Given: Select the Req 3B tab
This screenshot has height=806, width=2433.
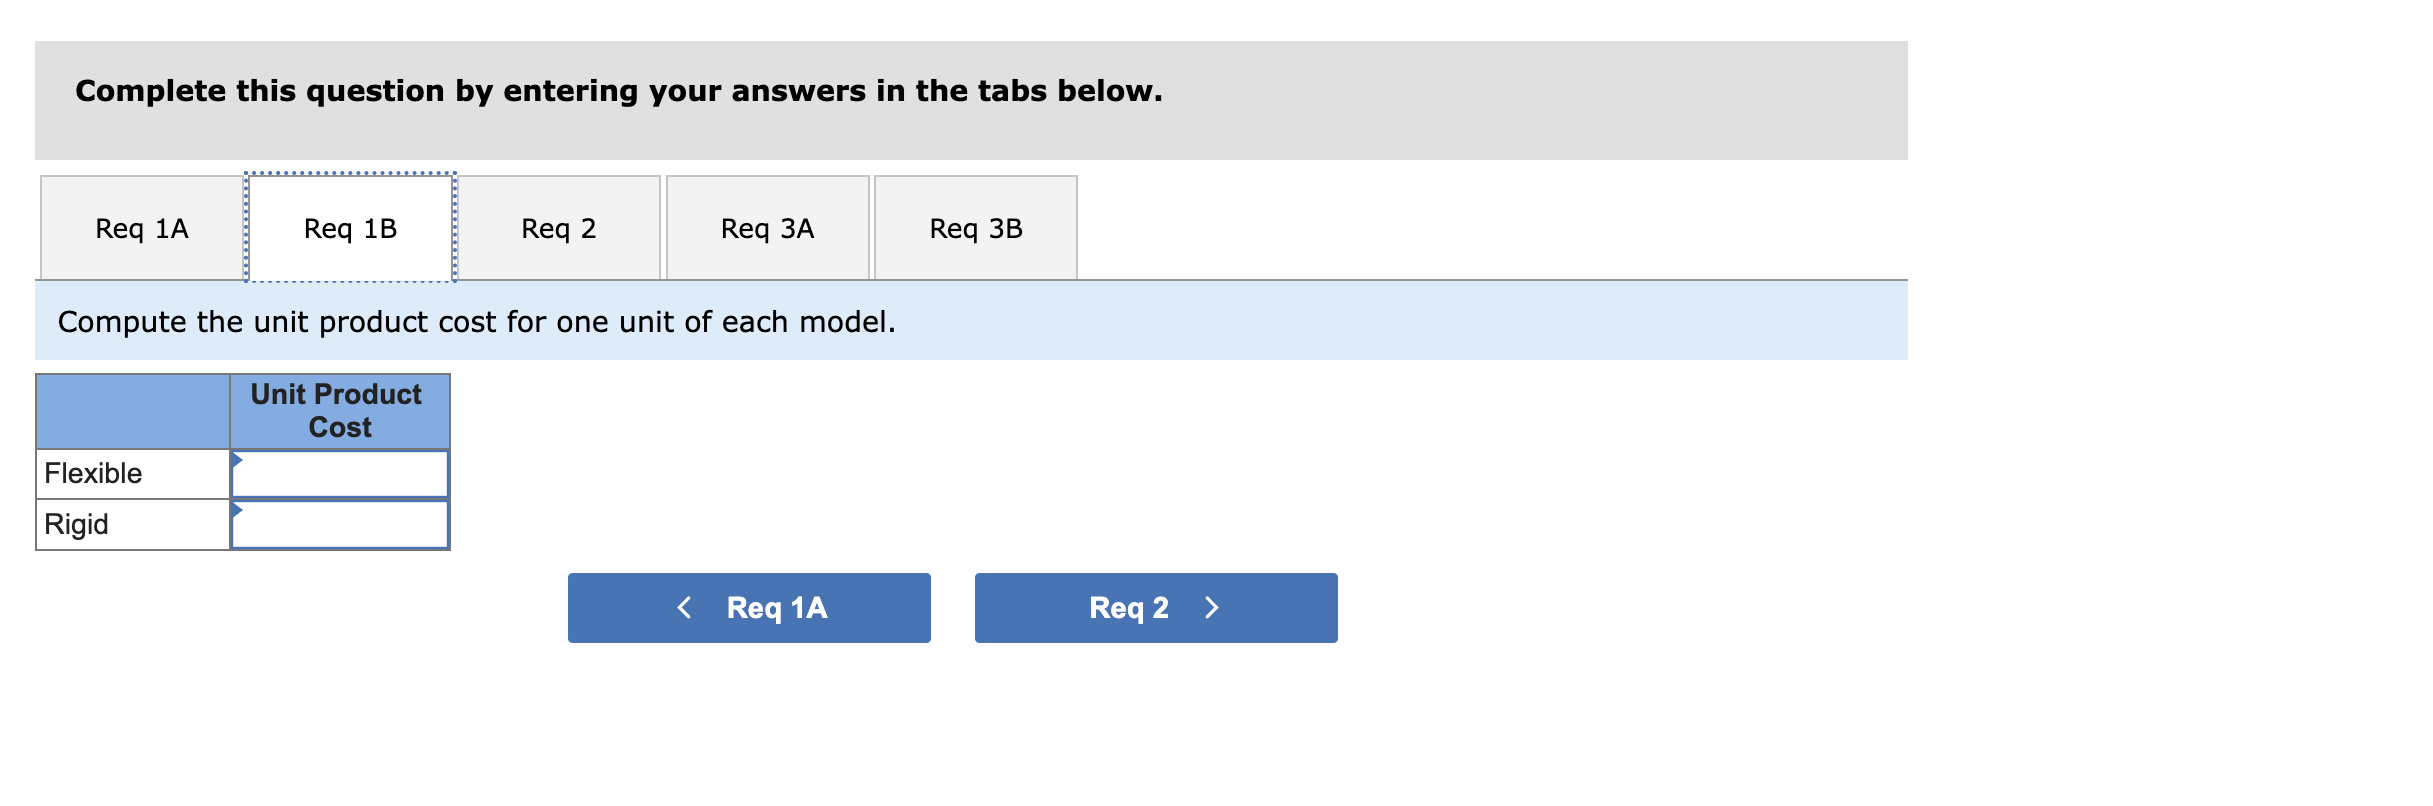Looking at the screenshot, I should pos(975,228).
